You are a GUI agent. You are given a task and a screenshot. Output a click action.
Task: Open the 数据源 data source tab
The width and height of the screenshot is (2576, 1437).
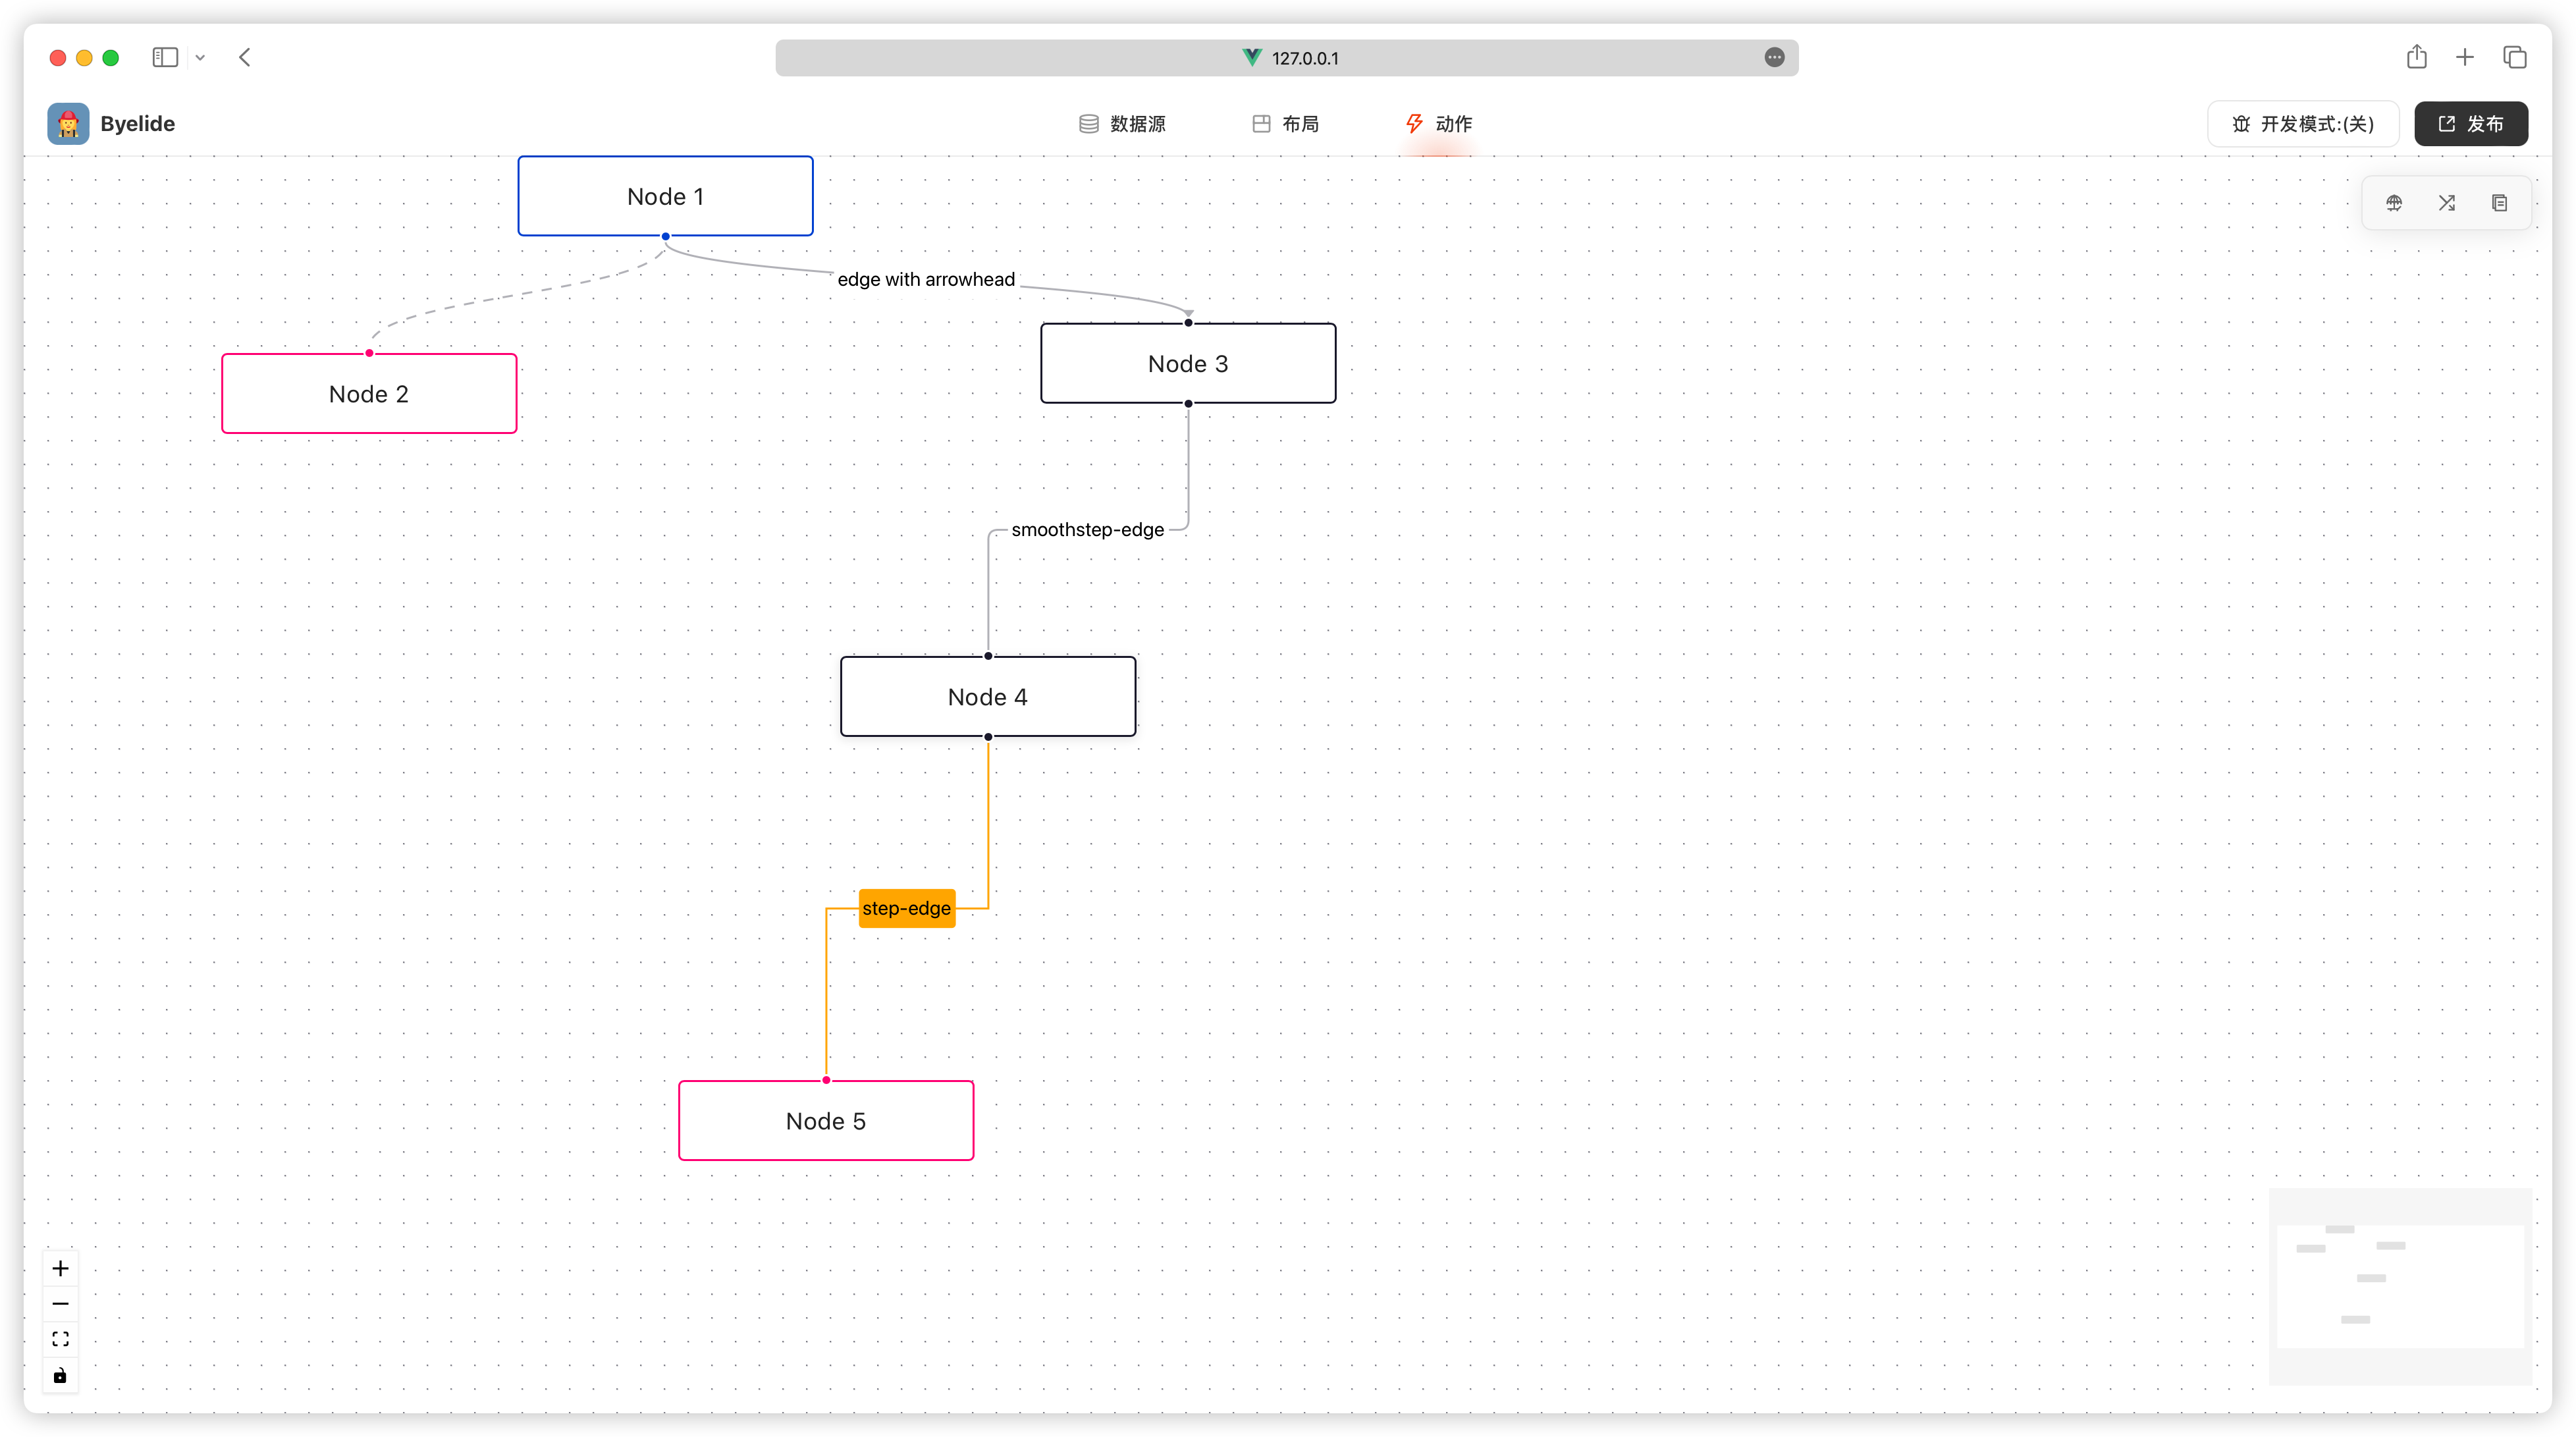[x=1122, y=124]
